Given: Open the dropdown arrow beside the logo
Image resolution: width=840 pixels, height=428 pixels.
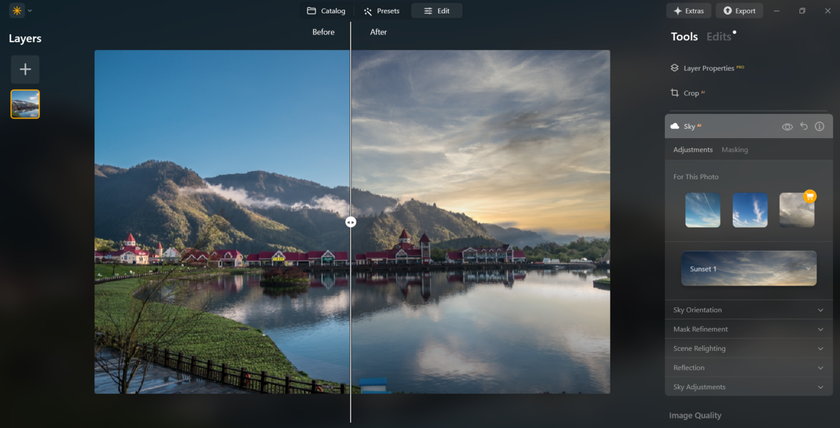Looking at the screenshot, I should 29,11.
